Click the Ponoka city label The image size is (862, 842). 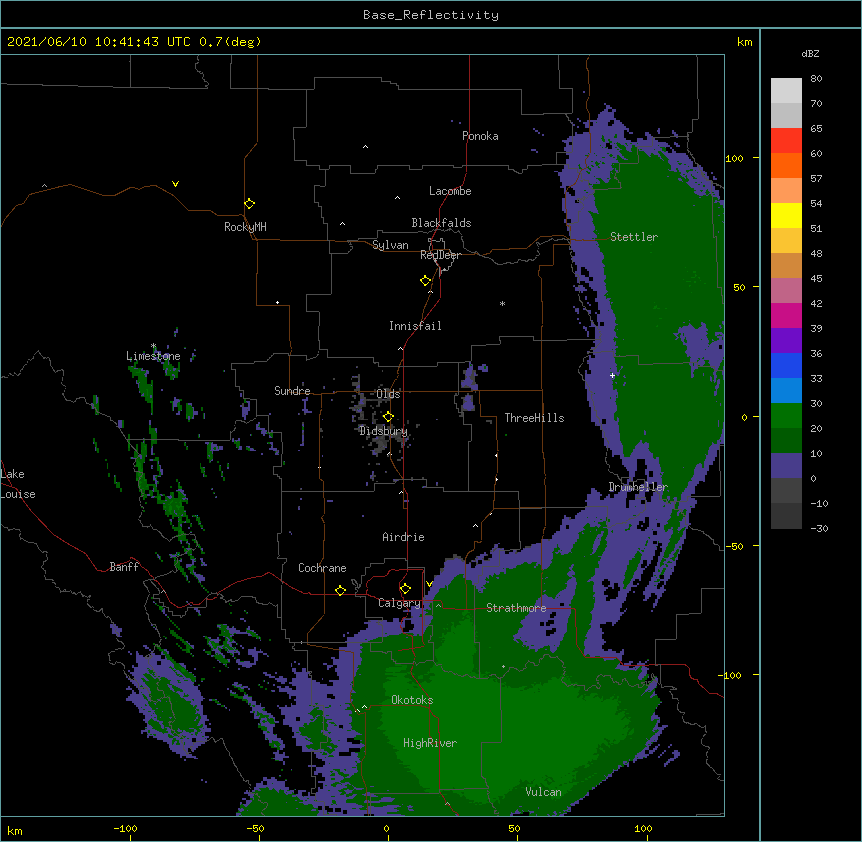tap(480, 136)
